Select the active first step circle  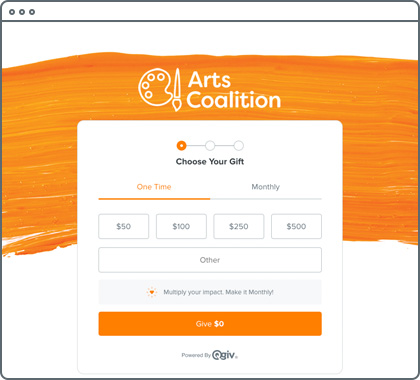point(181,146)
